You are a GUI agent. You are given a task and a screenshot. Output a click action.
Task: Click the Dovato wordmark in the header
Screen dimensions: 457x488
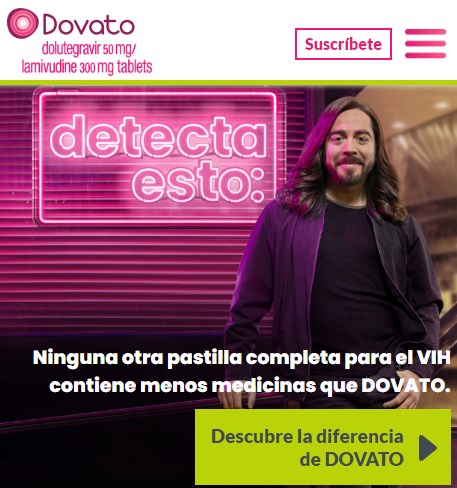click(x=89, y=24)
